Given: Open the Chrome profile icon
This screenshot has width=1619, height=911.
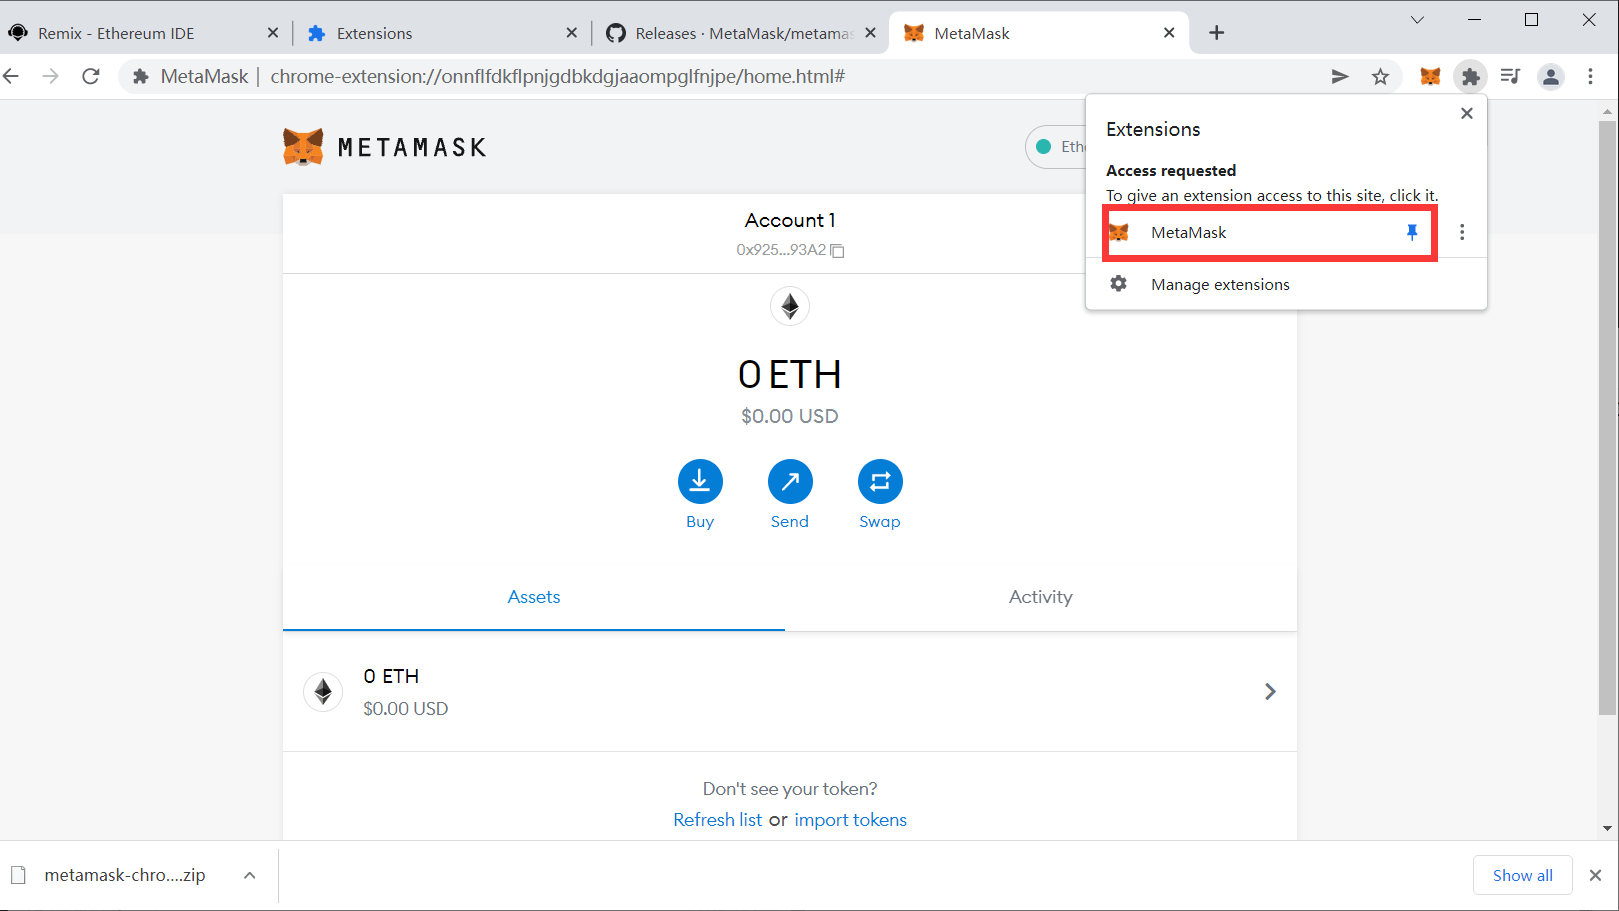Looking at the screenshot, I should click(x=1551, y=76).
